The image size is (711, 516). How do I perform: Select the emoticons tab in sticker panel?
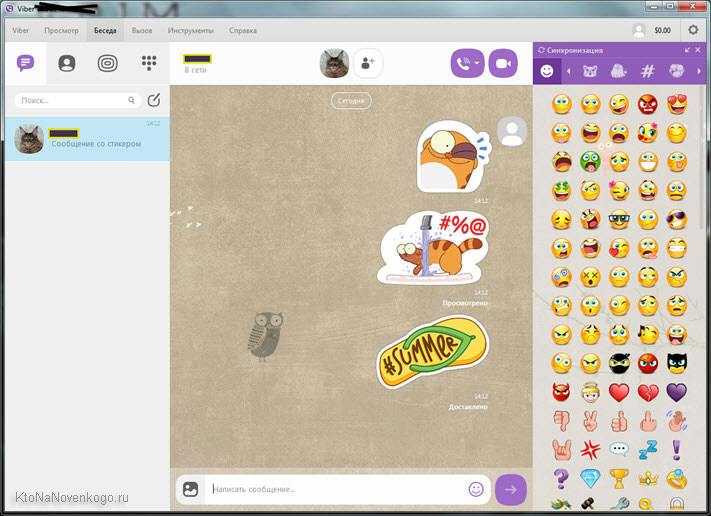pyautogui.click(x=547, y=71)
